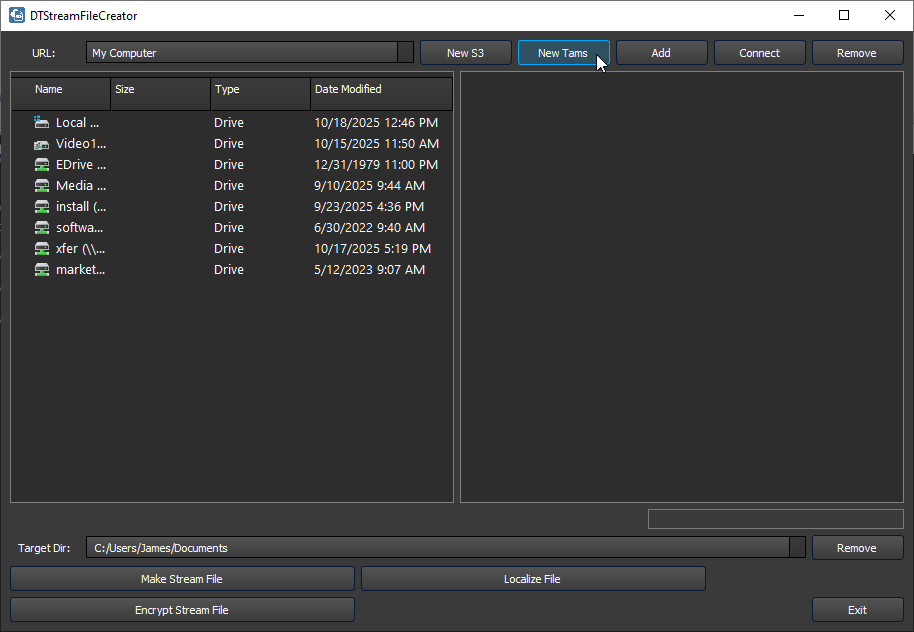This screenshot has height=632, width=914.
Task: Select the software network drive icon
Action: click(41, 228)
